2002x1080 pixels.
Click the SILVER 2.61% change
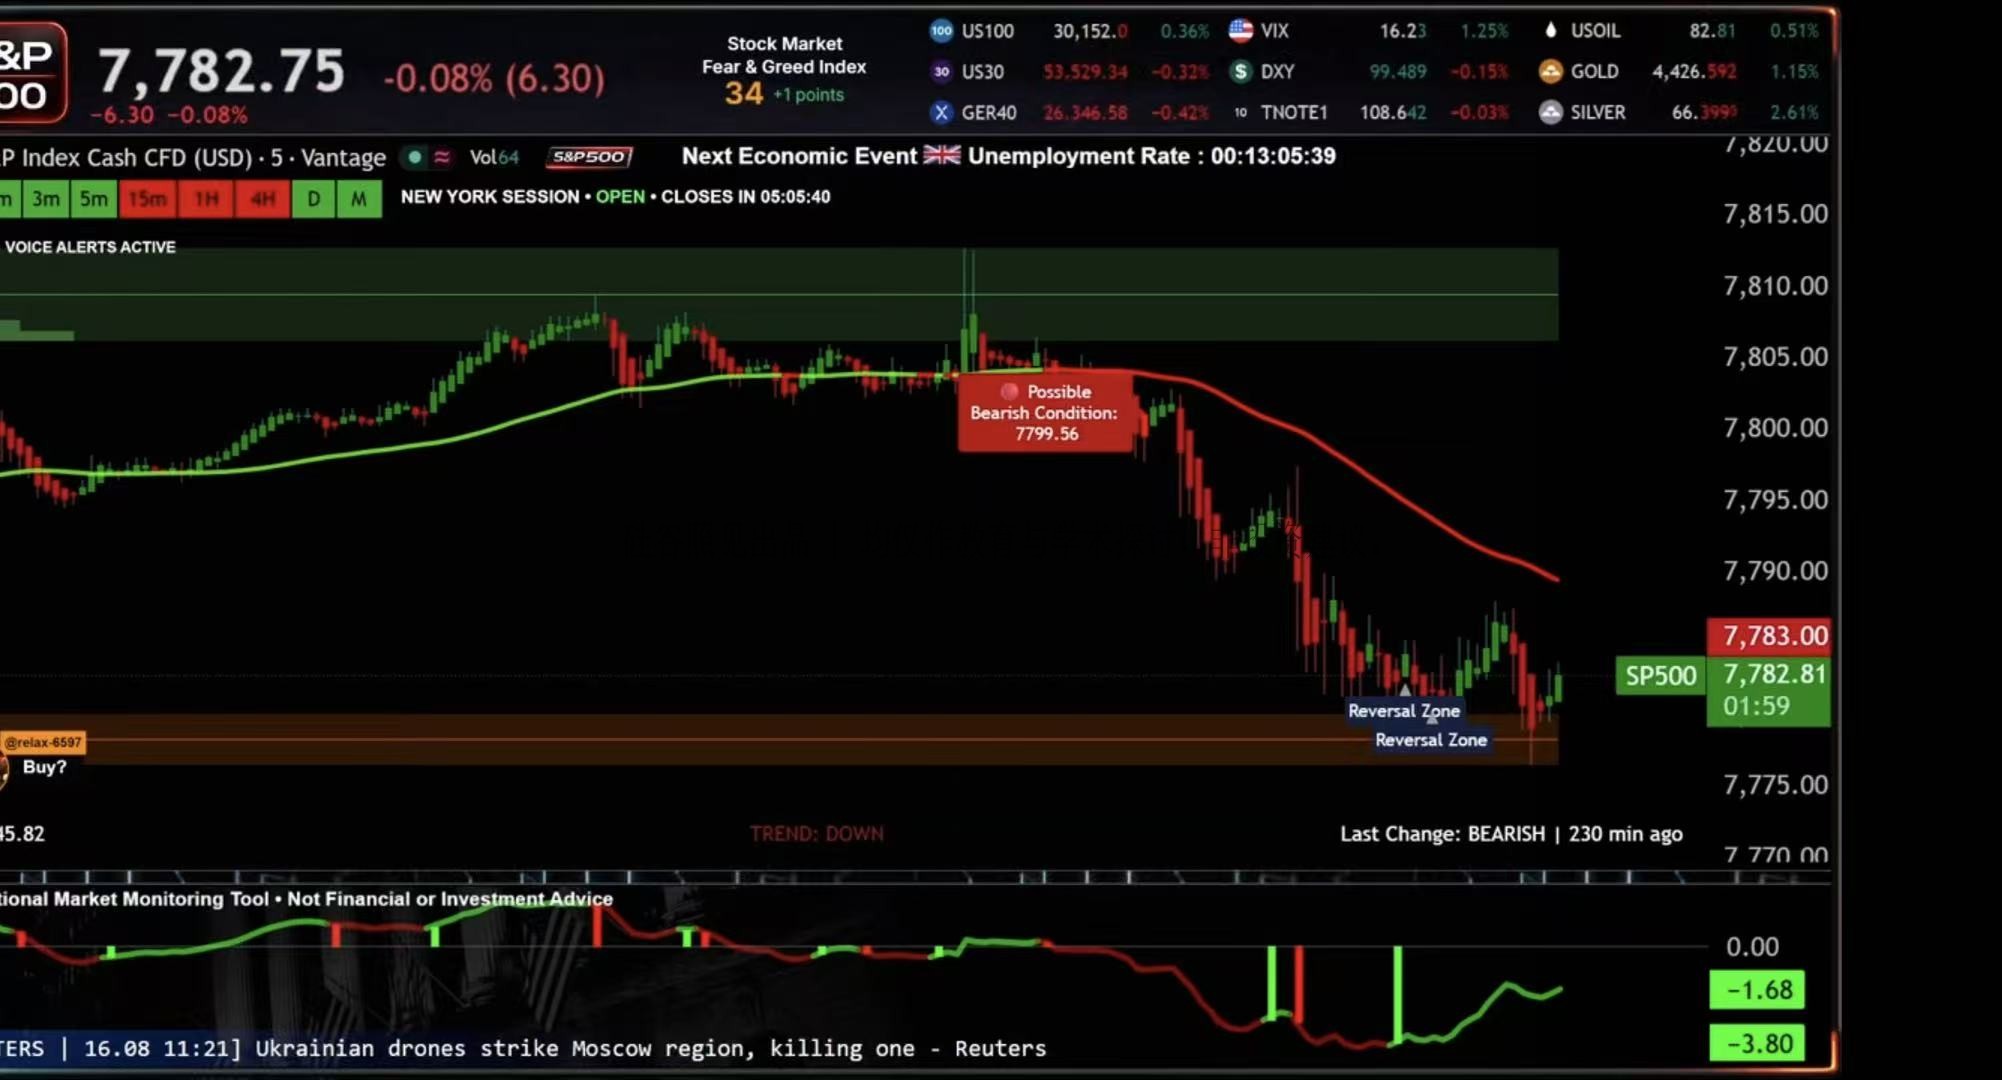pos(1794,113)
